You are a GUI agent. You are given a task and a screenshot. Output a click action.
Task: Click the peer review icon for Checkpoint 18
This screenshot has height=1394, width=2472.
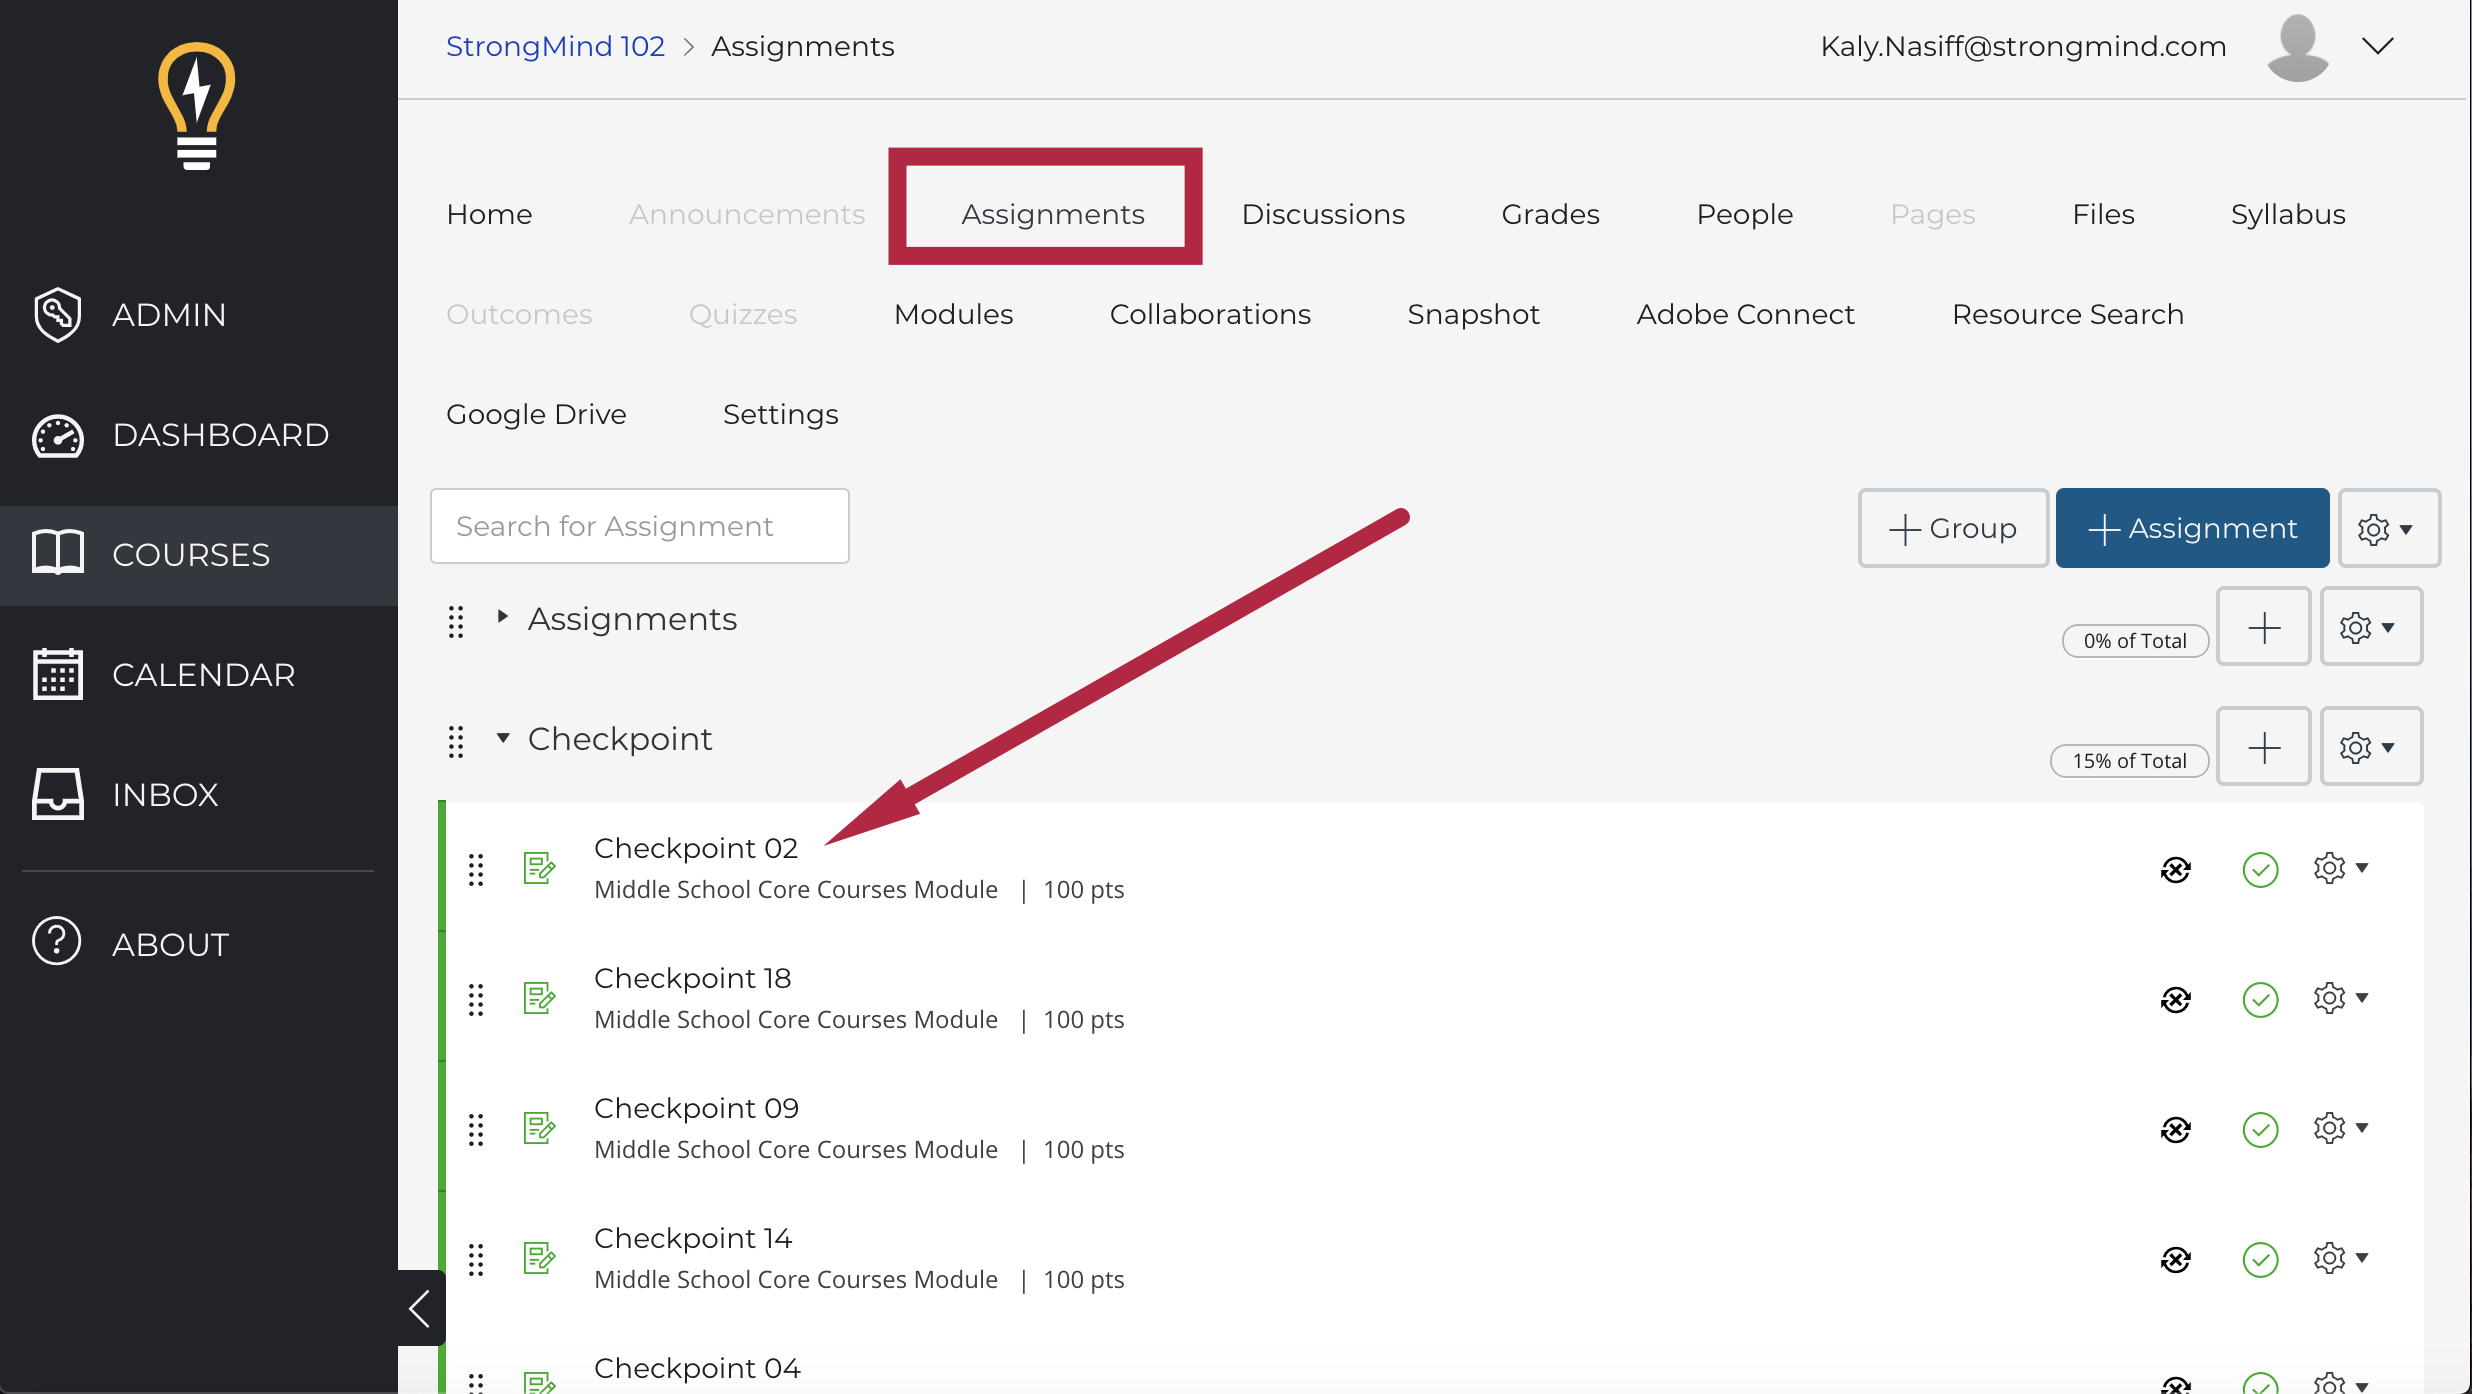[x=2177, y=998]
